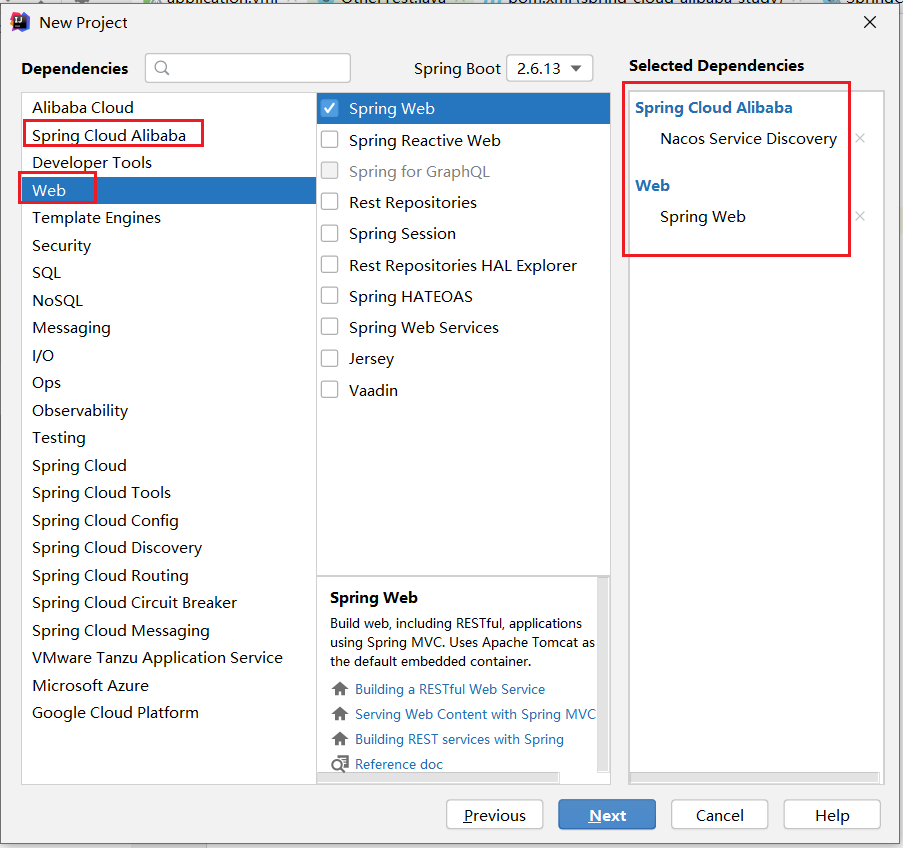
Task: Tick the Spring Web Services checkbox
Action: tap(329, 327)
